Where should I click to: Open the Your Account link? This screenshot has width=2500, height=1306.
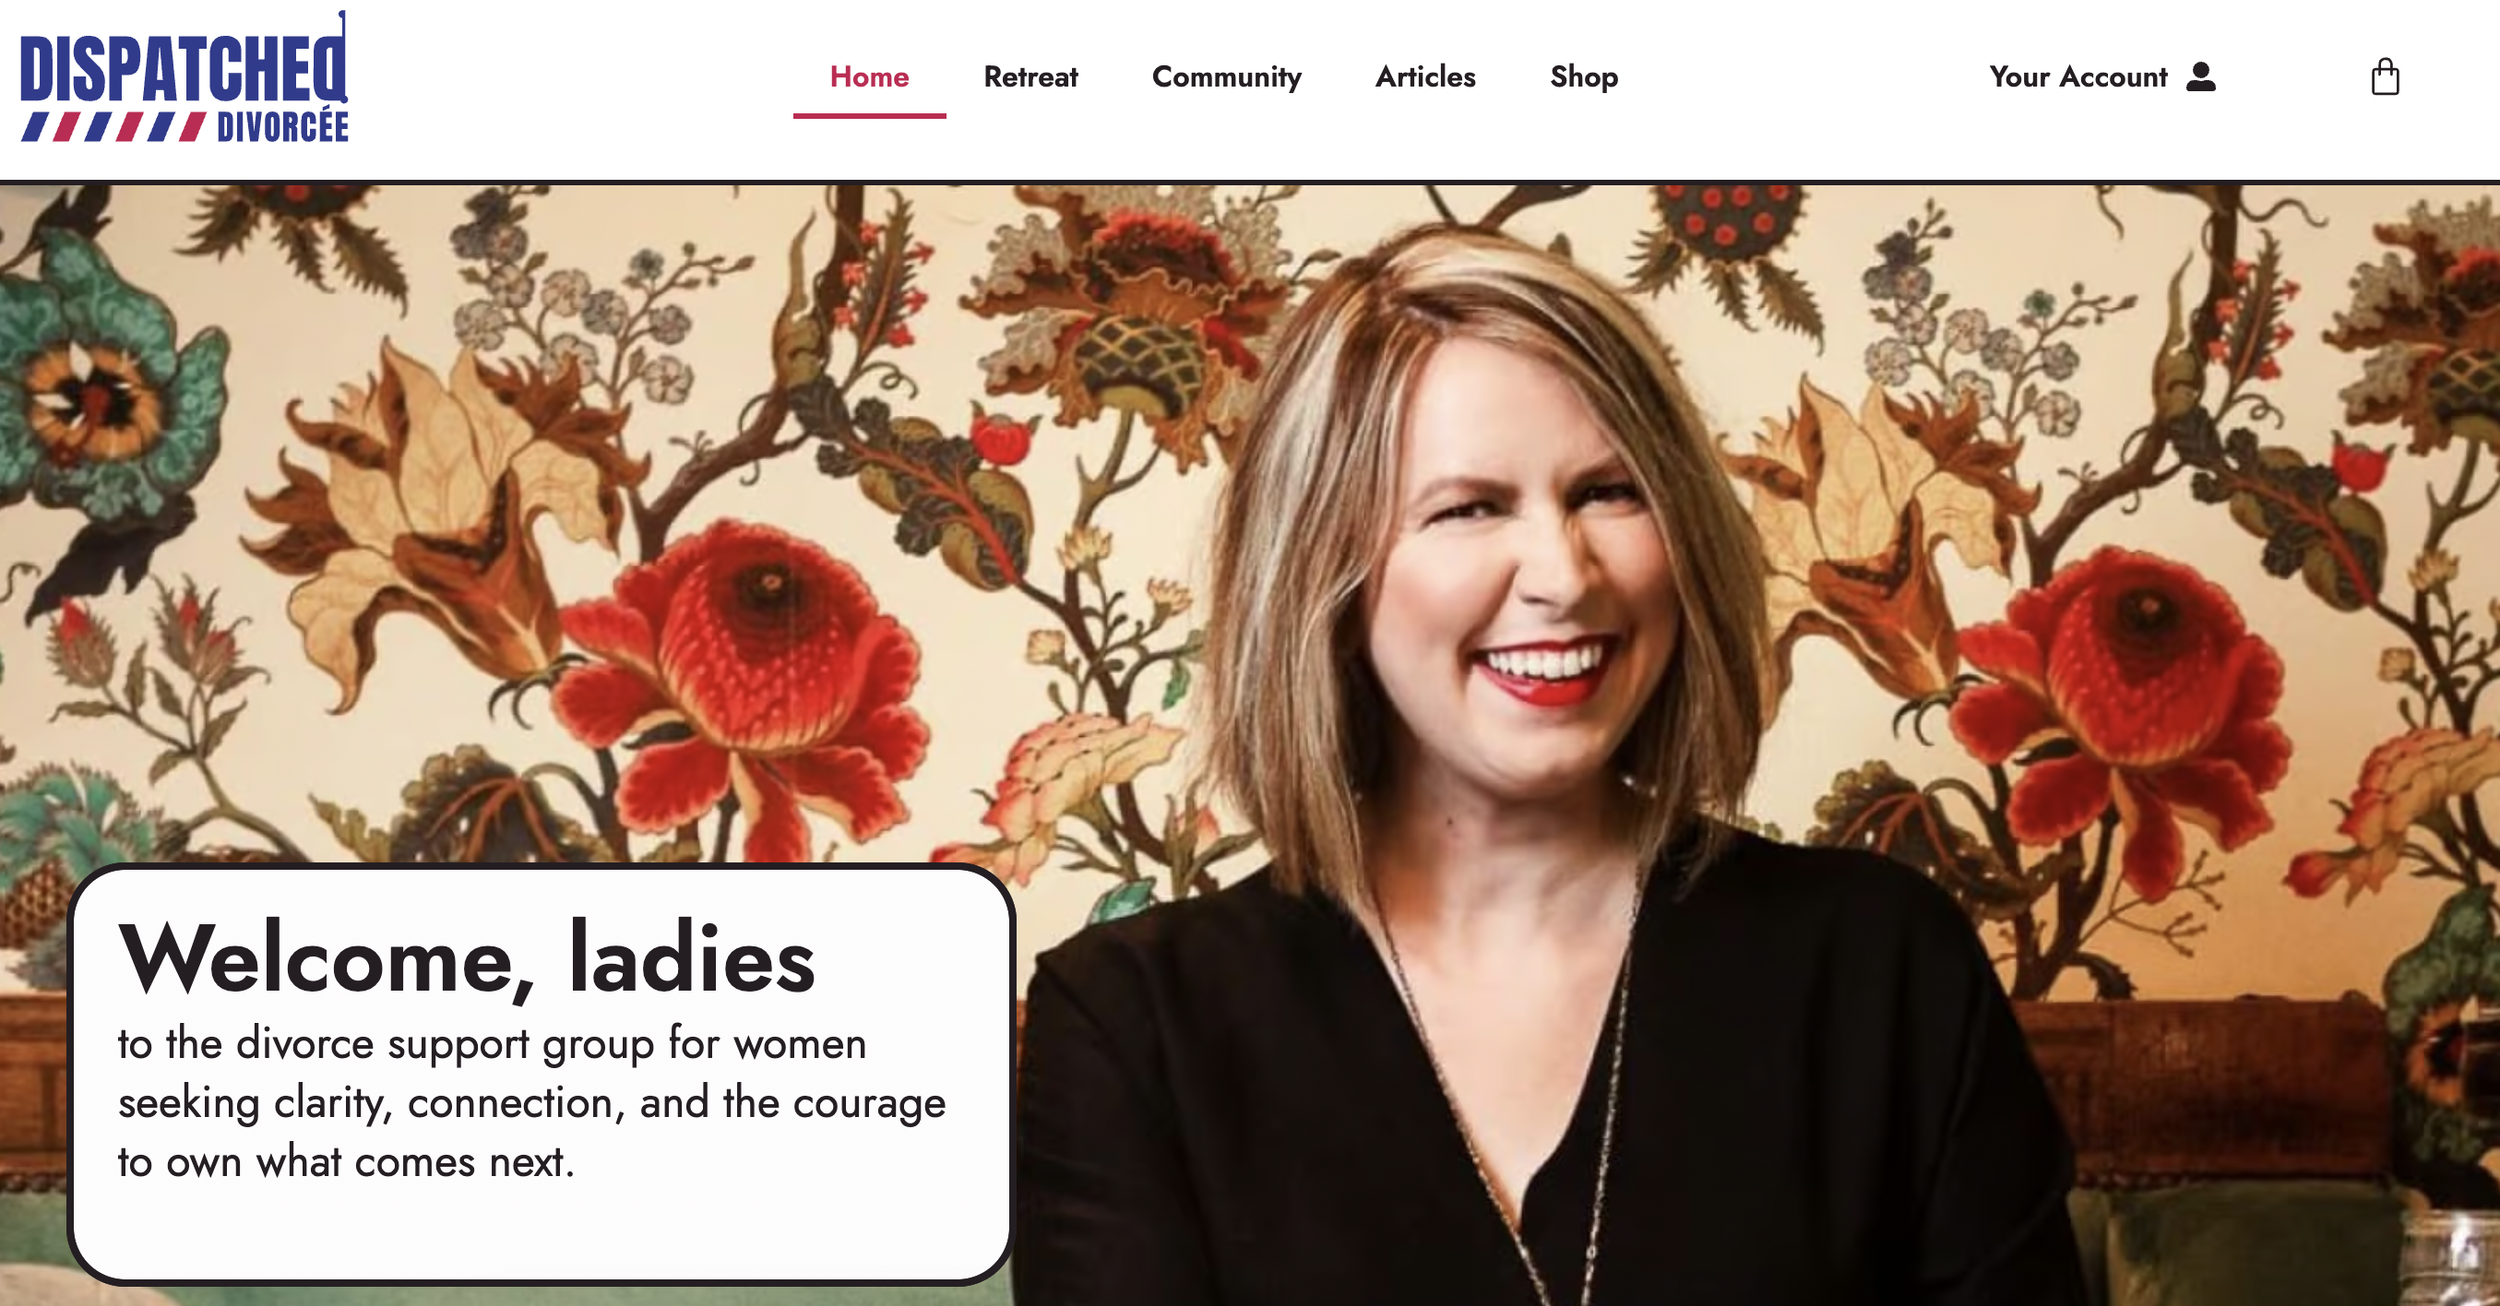2078,77
